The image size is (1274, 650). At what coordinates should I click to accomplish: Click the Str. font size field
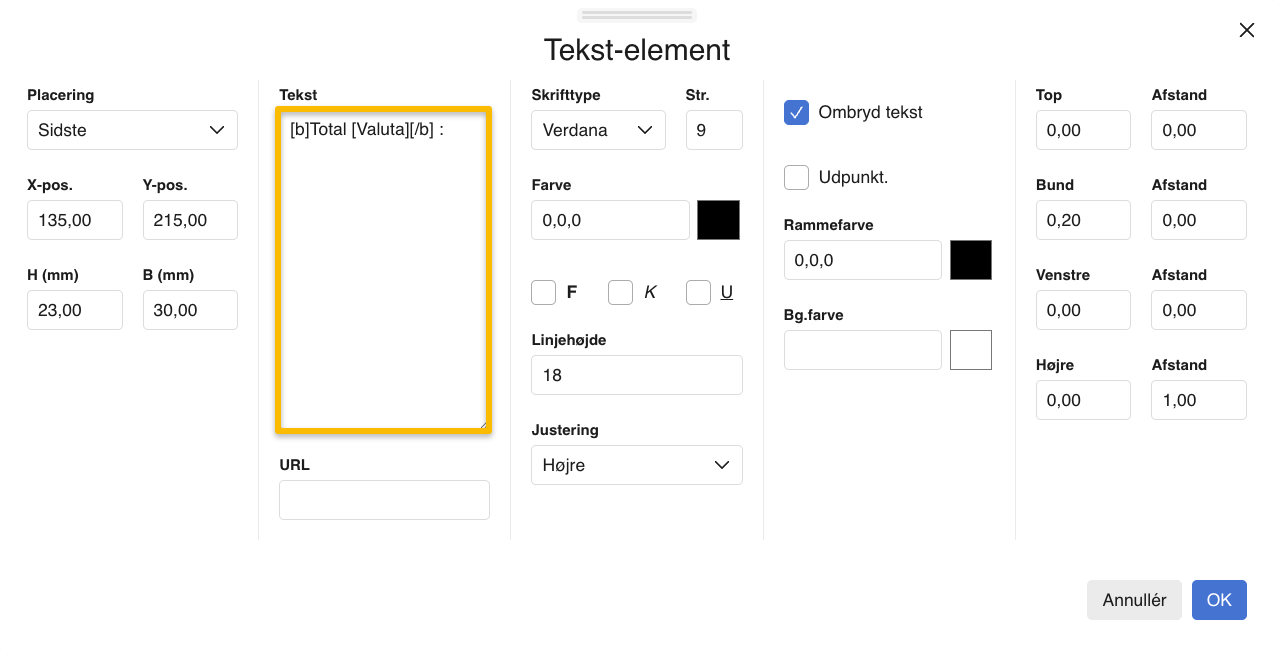(714, 130)
